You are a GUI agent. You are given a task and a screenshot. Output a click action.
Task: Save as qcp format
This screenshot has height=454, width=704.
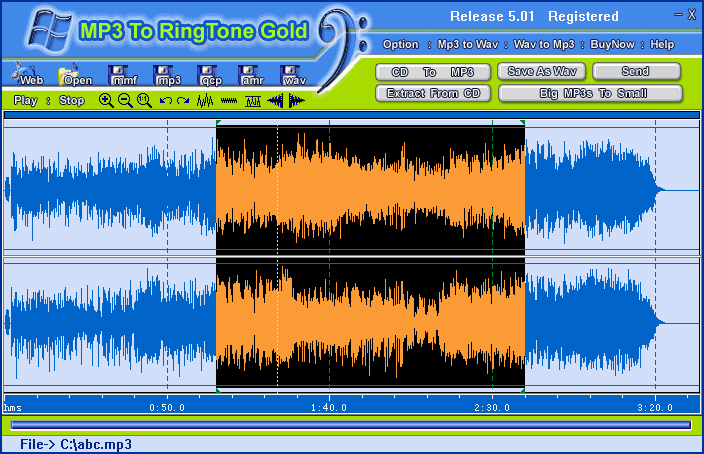pyautogui.click(x=210, y=75)
